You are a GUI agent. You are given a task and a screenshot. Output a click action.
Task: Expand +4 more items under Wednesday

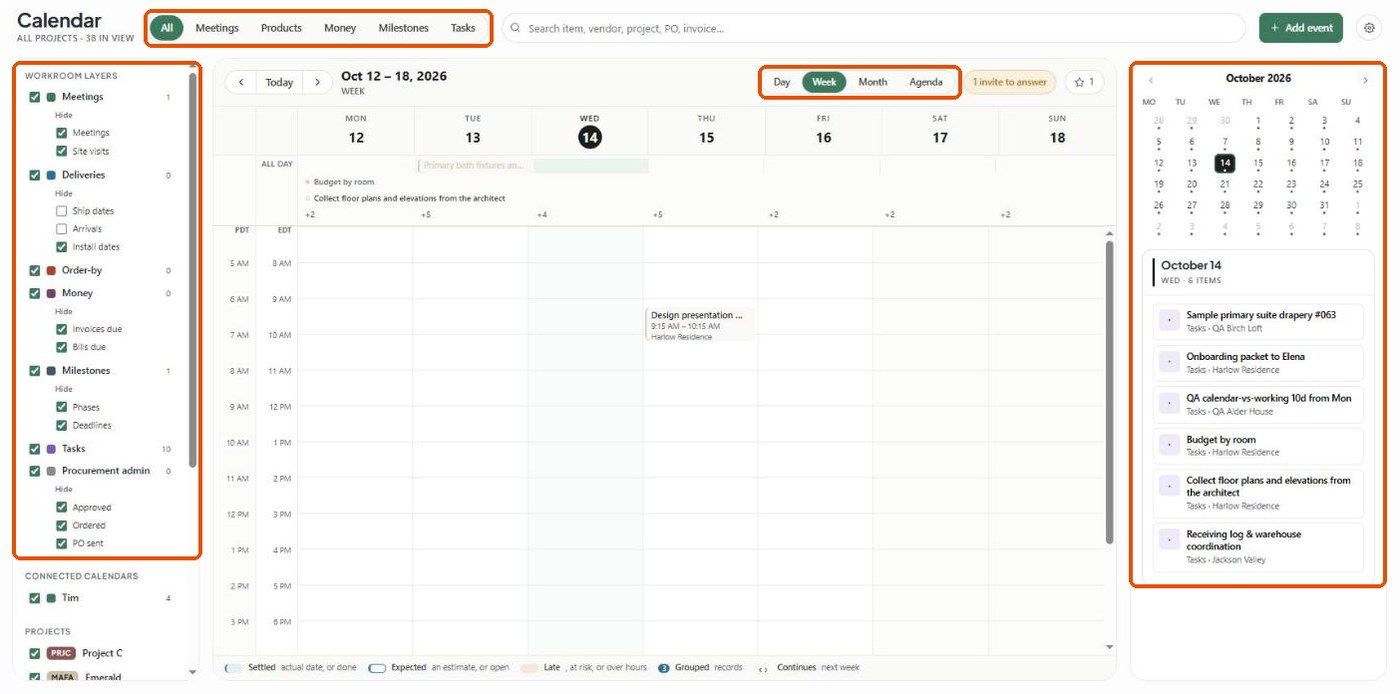(542, 215)
